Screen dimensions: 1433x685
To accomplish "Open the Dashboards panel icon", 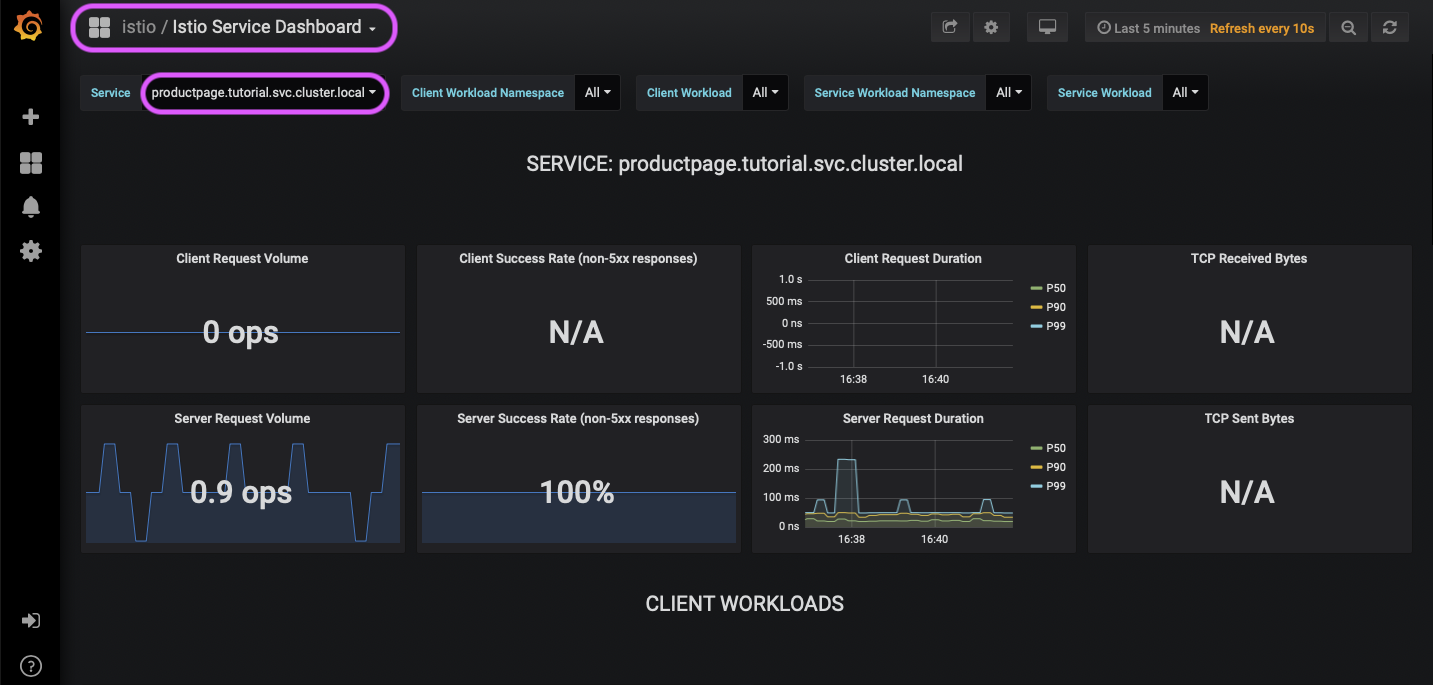I will [x=30, y=162].
